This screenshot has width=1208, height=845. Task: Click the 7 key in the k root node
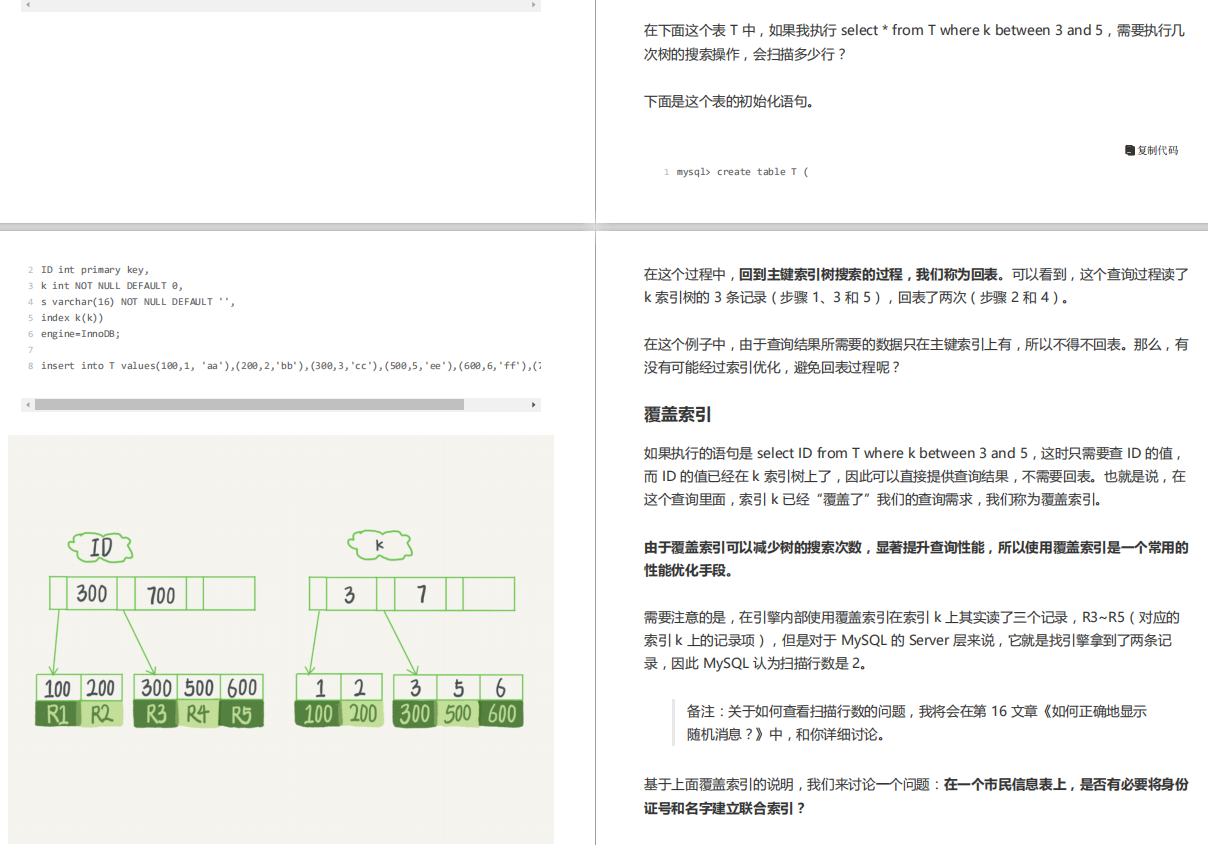[x=421, y=594]
